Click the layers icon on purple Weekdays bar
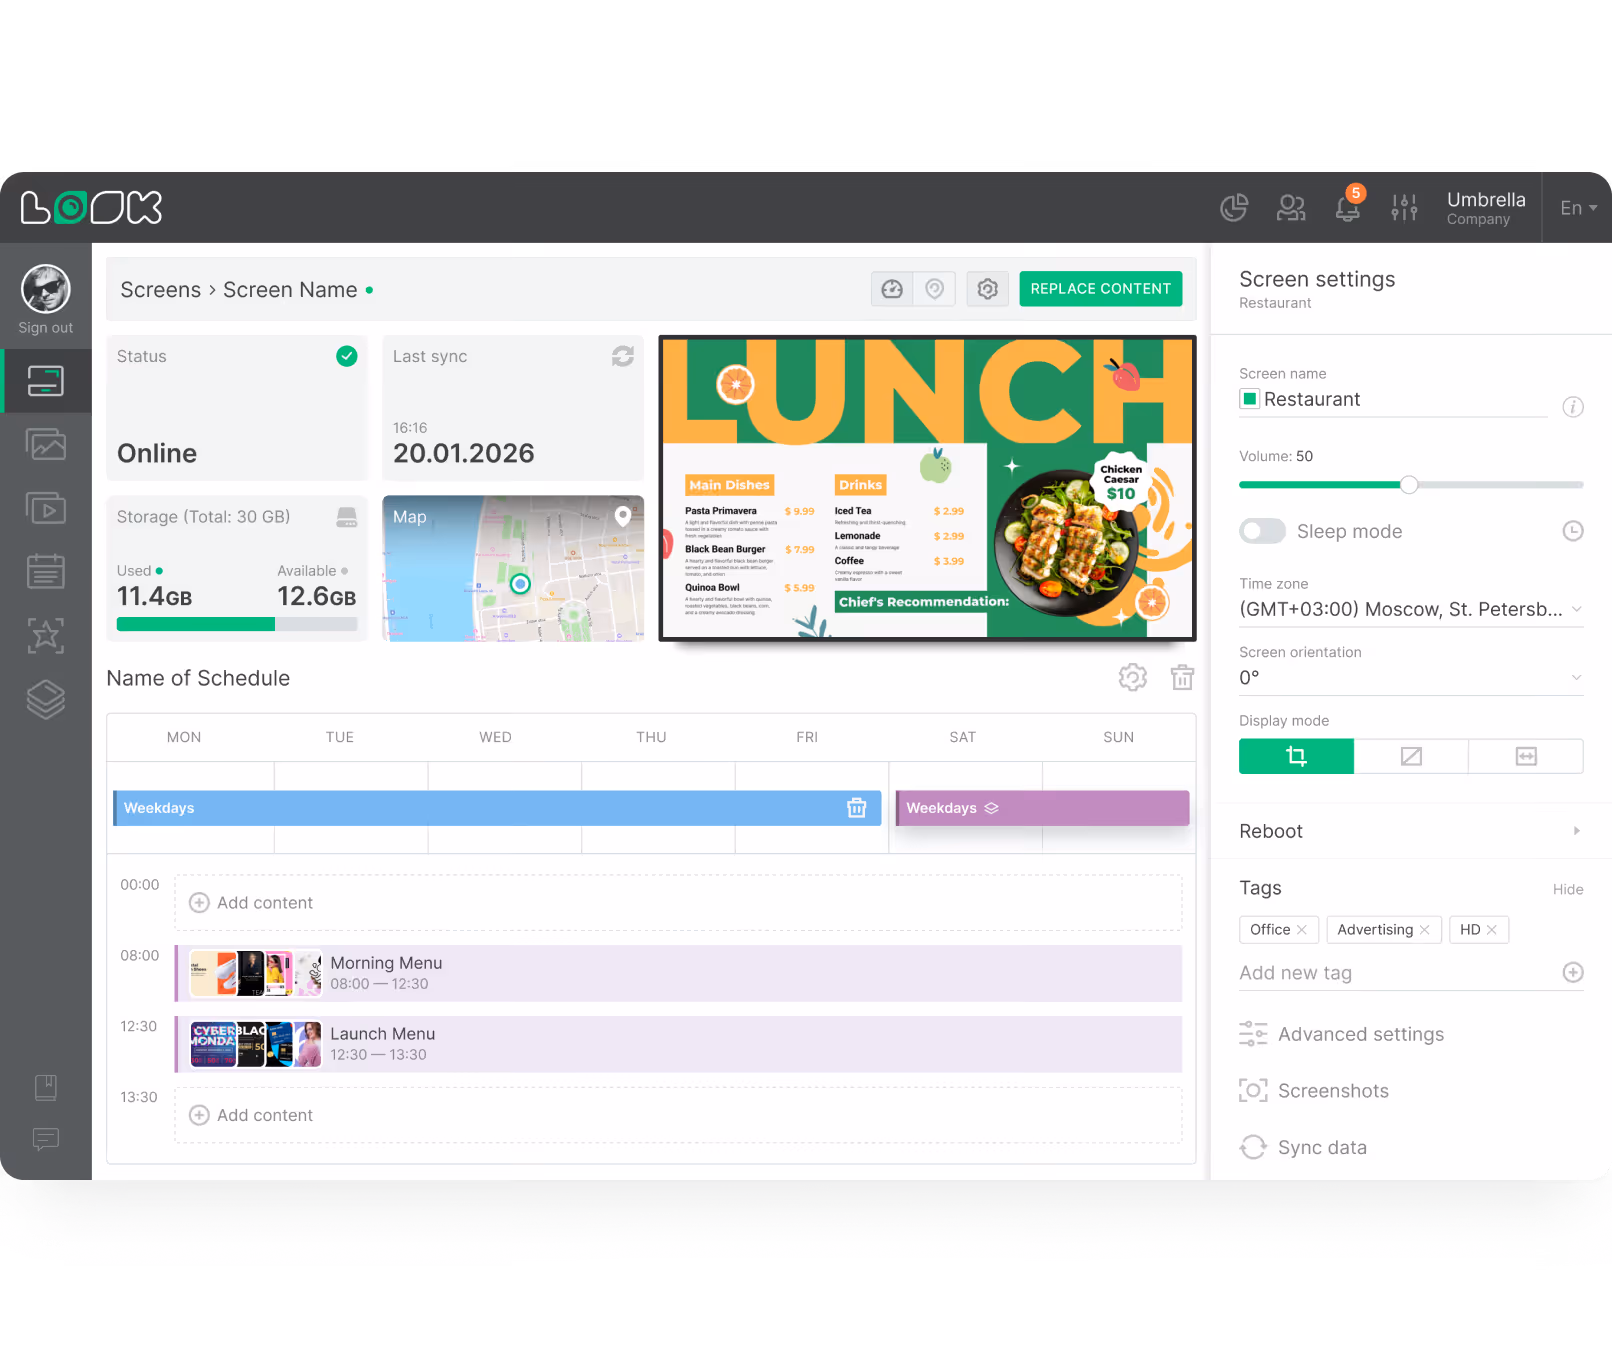The height and width of the screenshot is (1352, 1612). pyautogui.click(x=992, y=808)
